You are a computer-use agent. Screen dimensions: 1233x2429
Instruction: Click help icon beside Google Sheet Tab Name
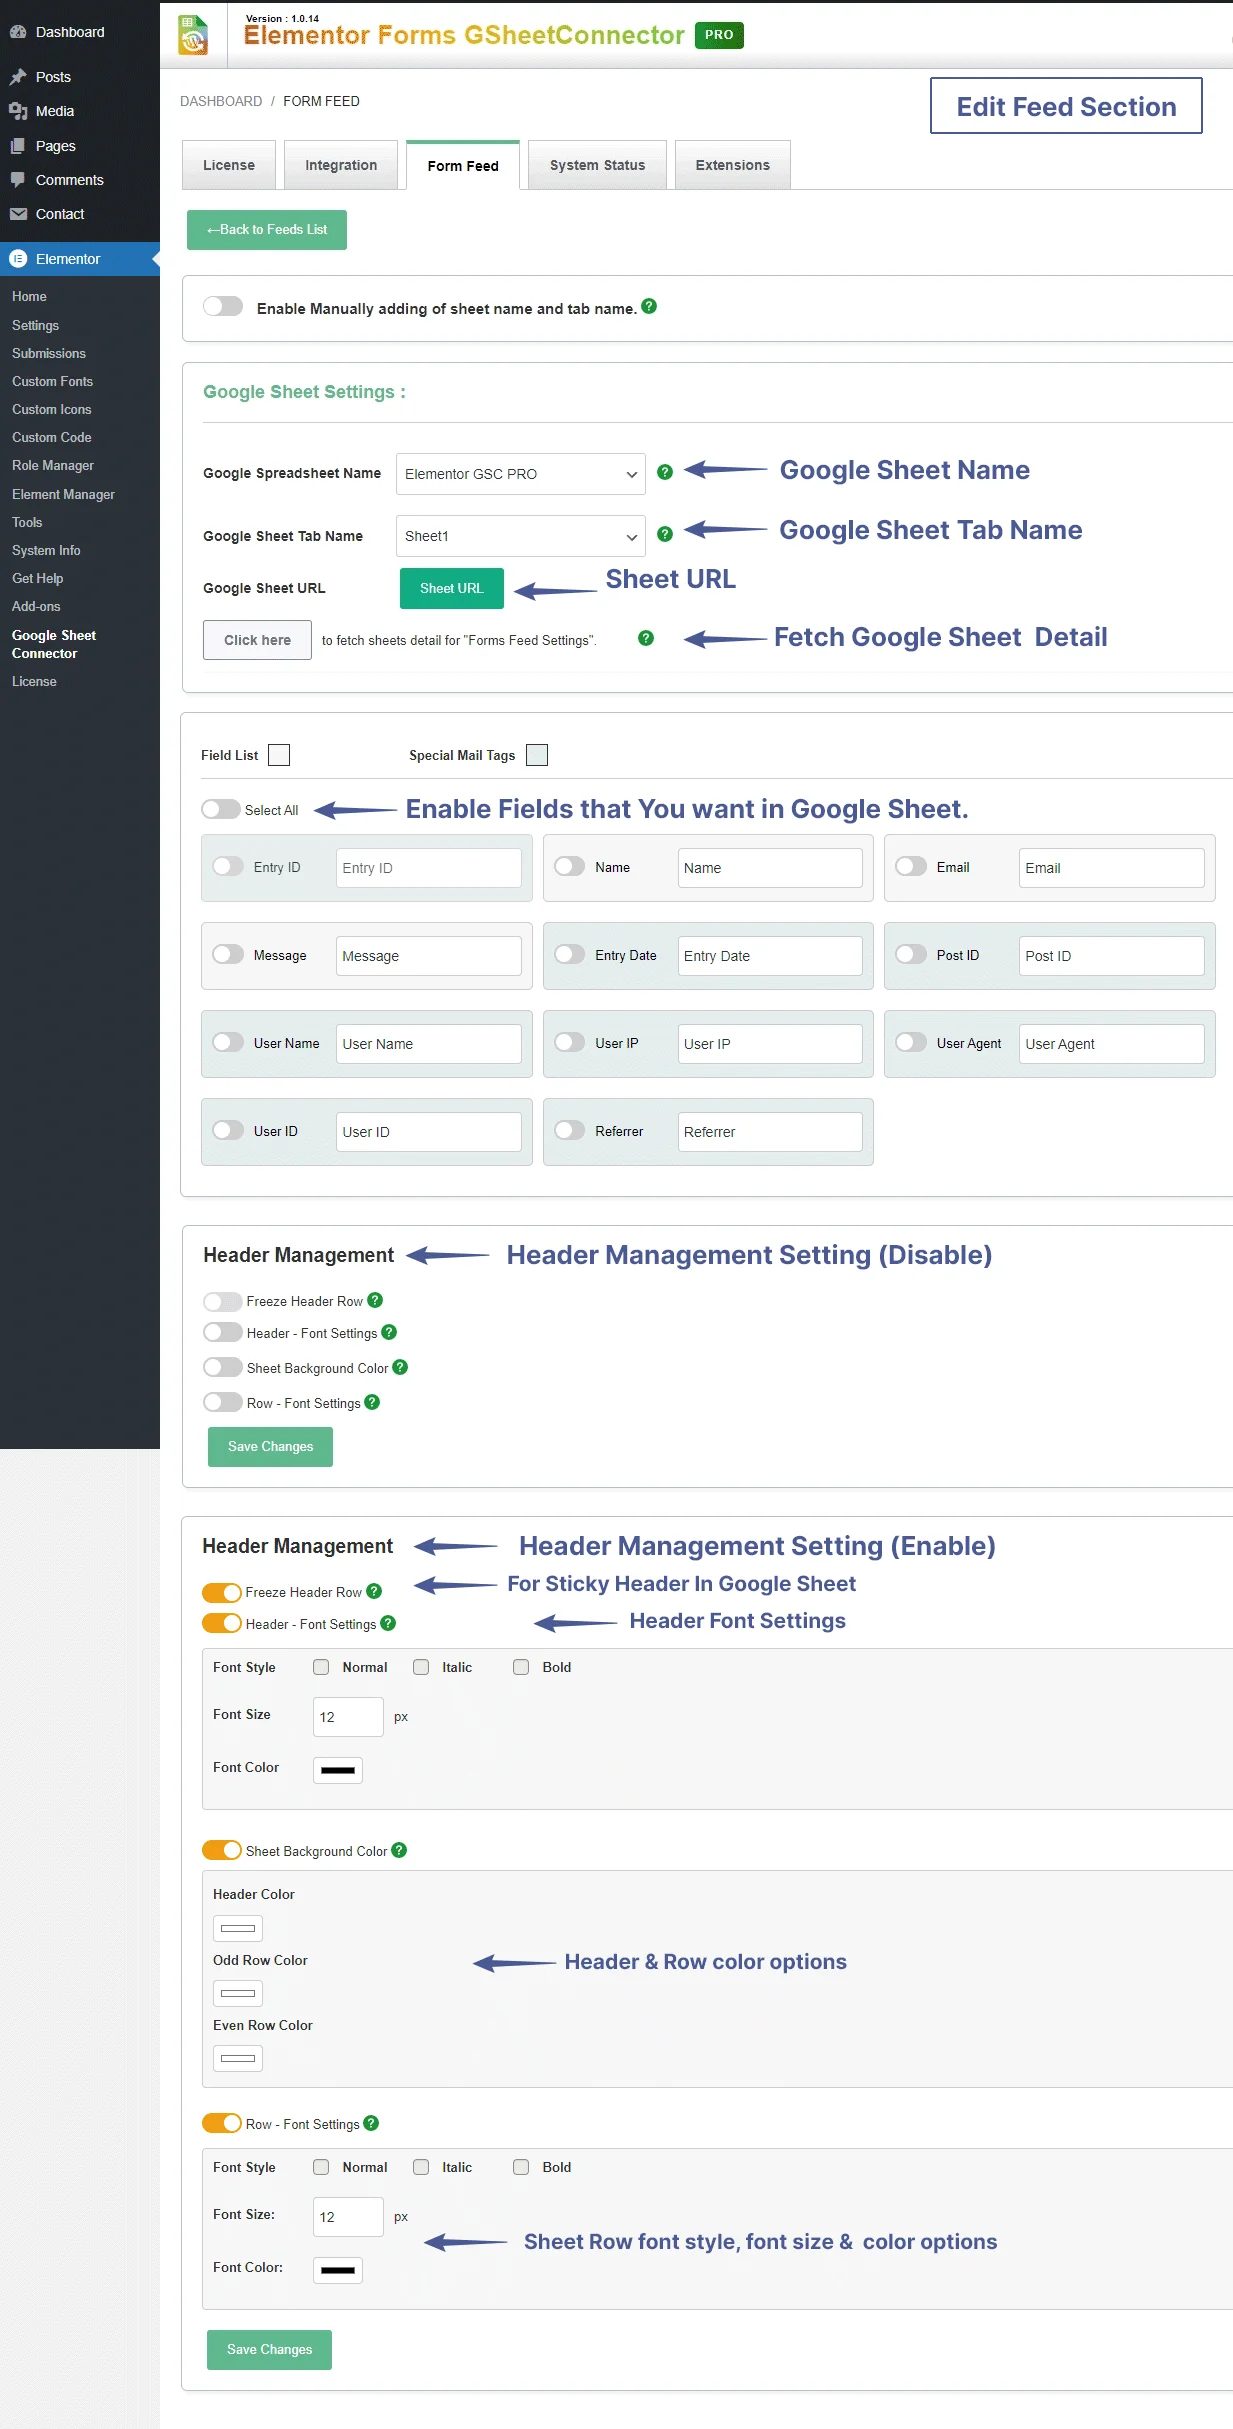(665, 534)
